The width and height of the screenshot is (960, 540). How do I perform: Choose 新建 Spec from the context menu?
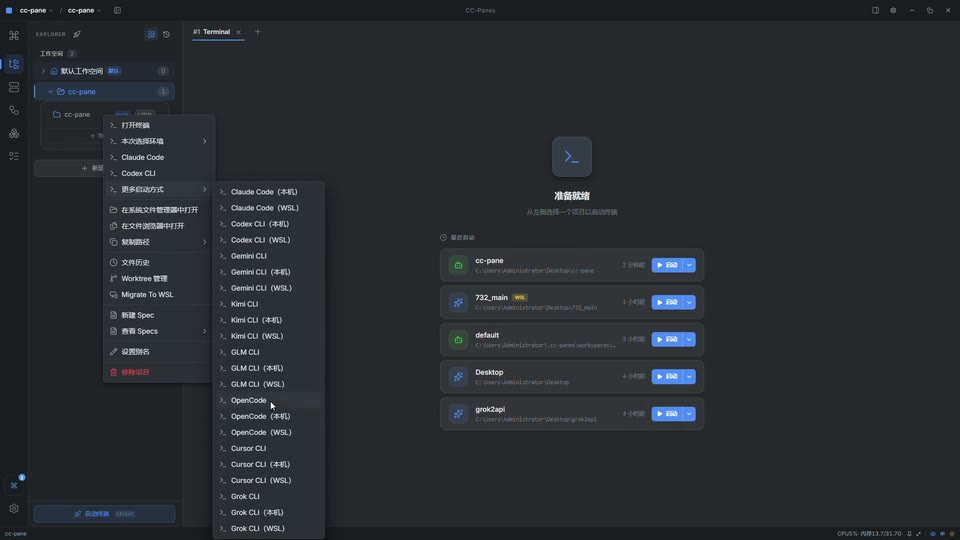[x=159, y=315]
